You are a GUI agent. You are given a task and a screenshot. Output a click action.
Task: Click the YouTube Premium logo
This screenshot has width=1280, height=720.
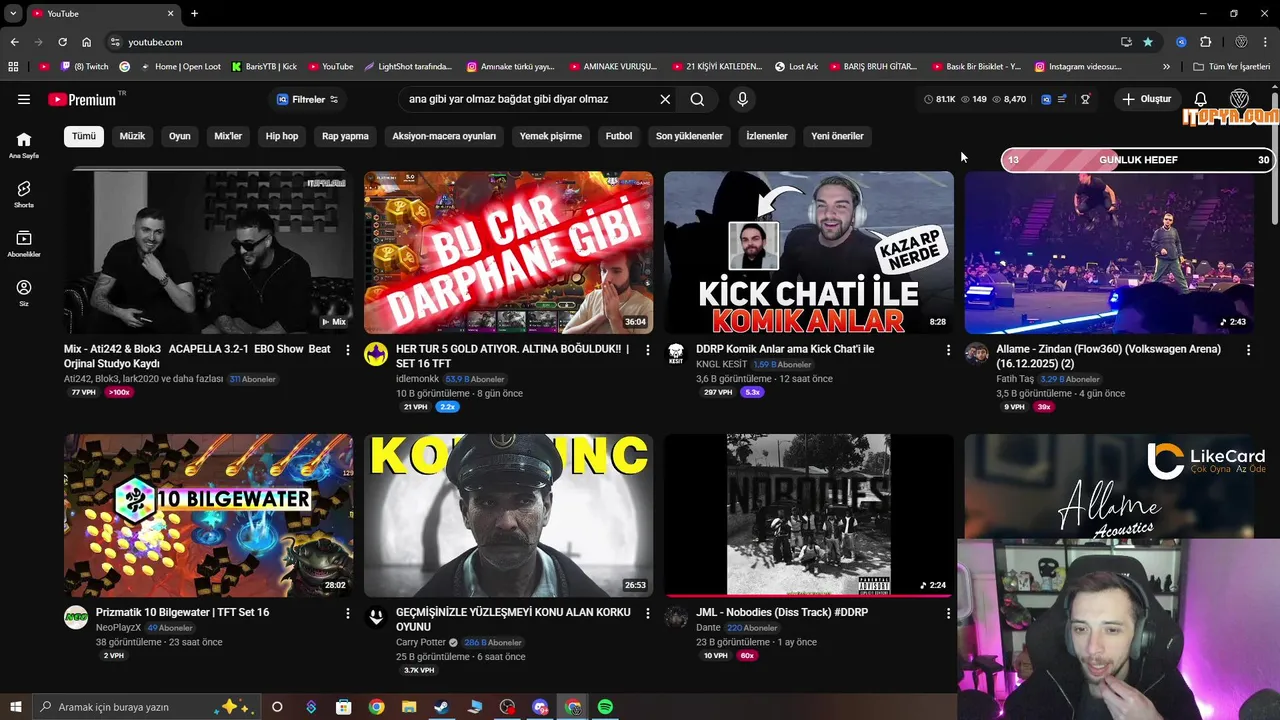[x=82, y=99]
